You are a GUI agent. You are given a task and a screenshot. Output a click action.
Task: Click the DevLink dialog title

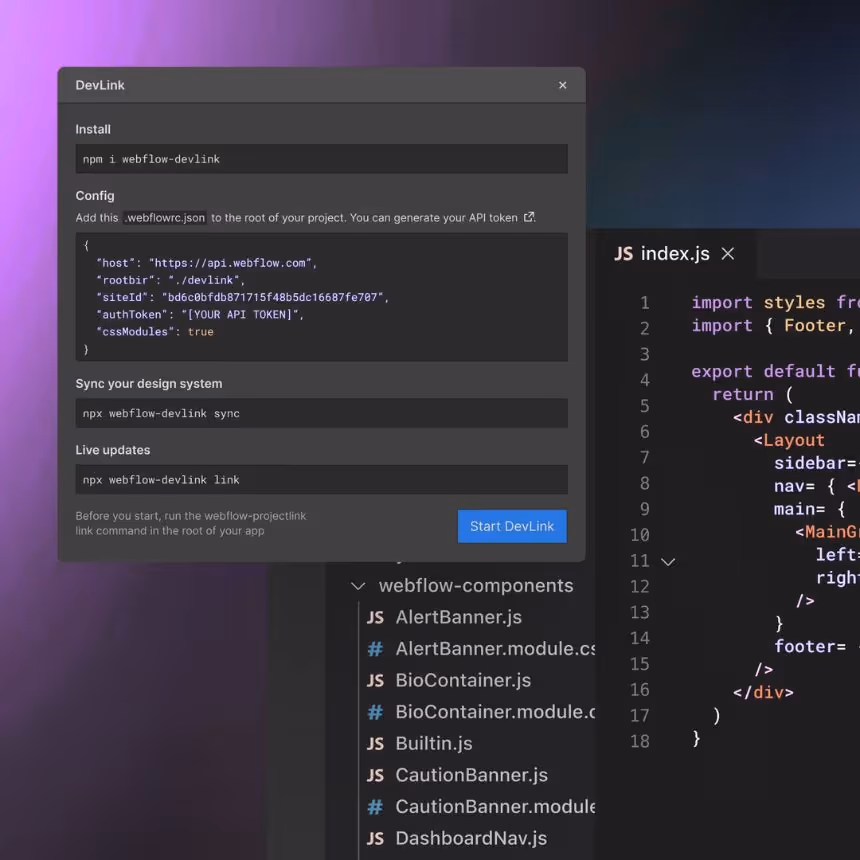[x=100, y=86]
